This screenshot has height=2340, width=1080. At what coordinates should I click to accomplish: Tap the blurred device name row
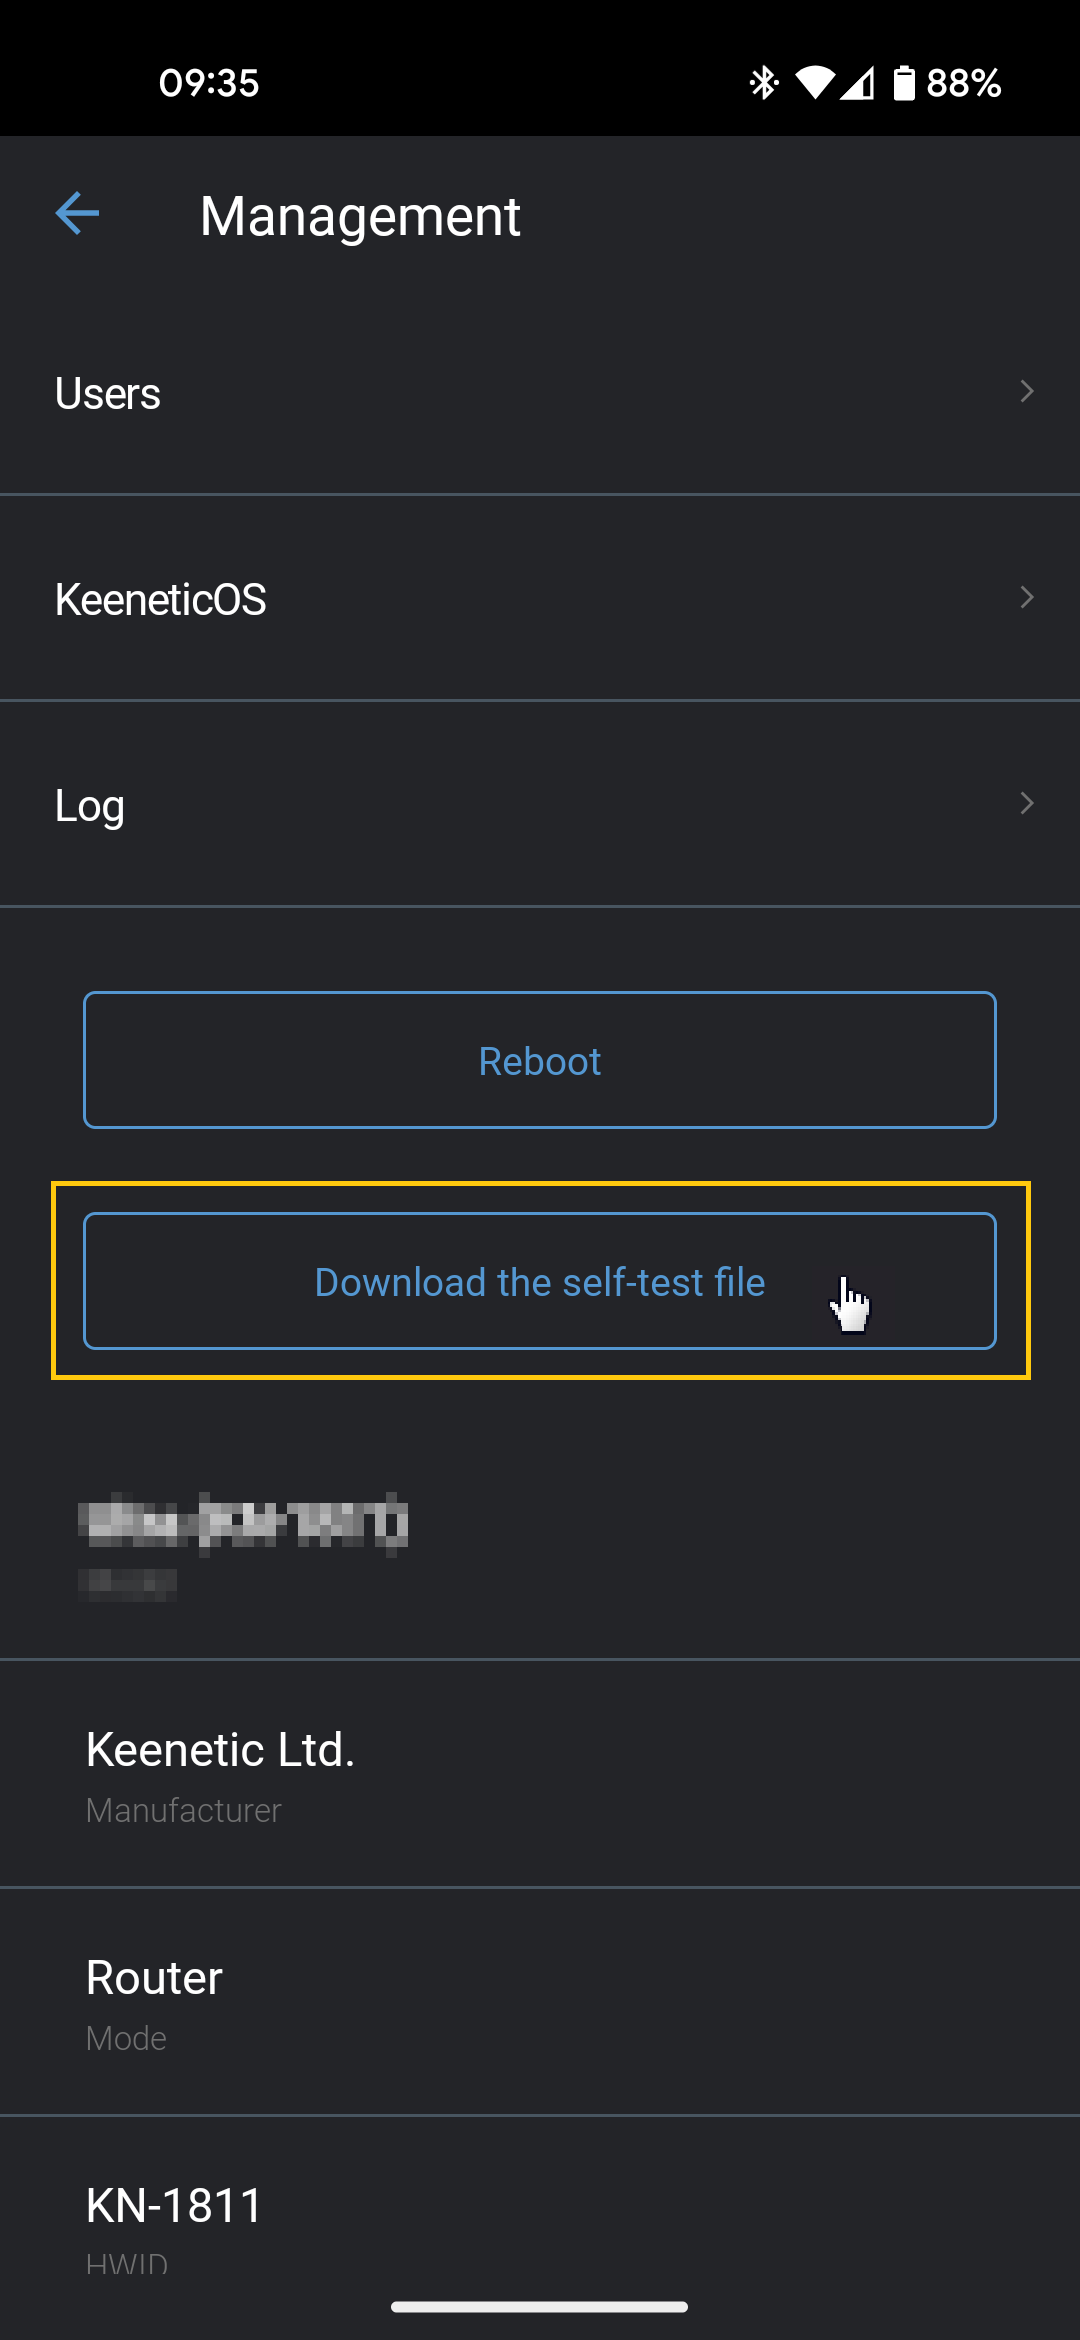(x=540, y=1545)
